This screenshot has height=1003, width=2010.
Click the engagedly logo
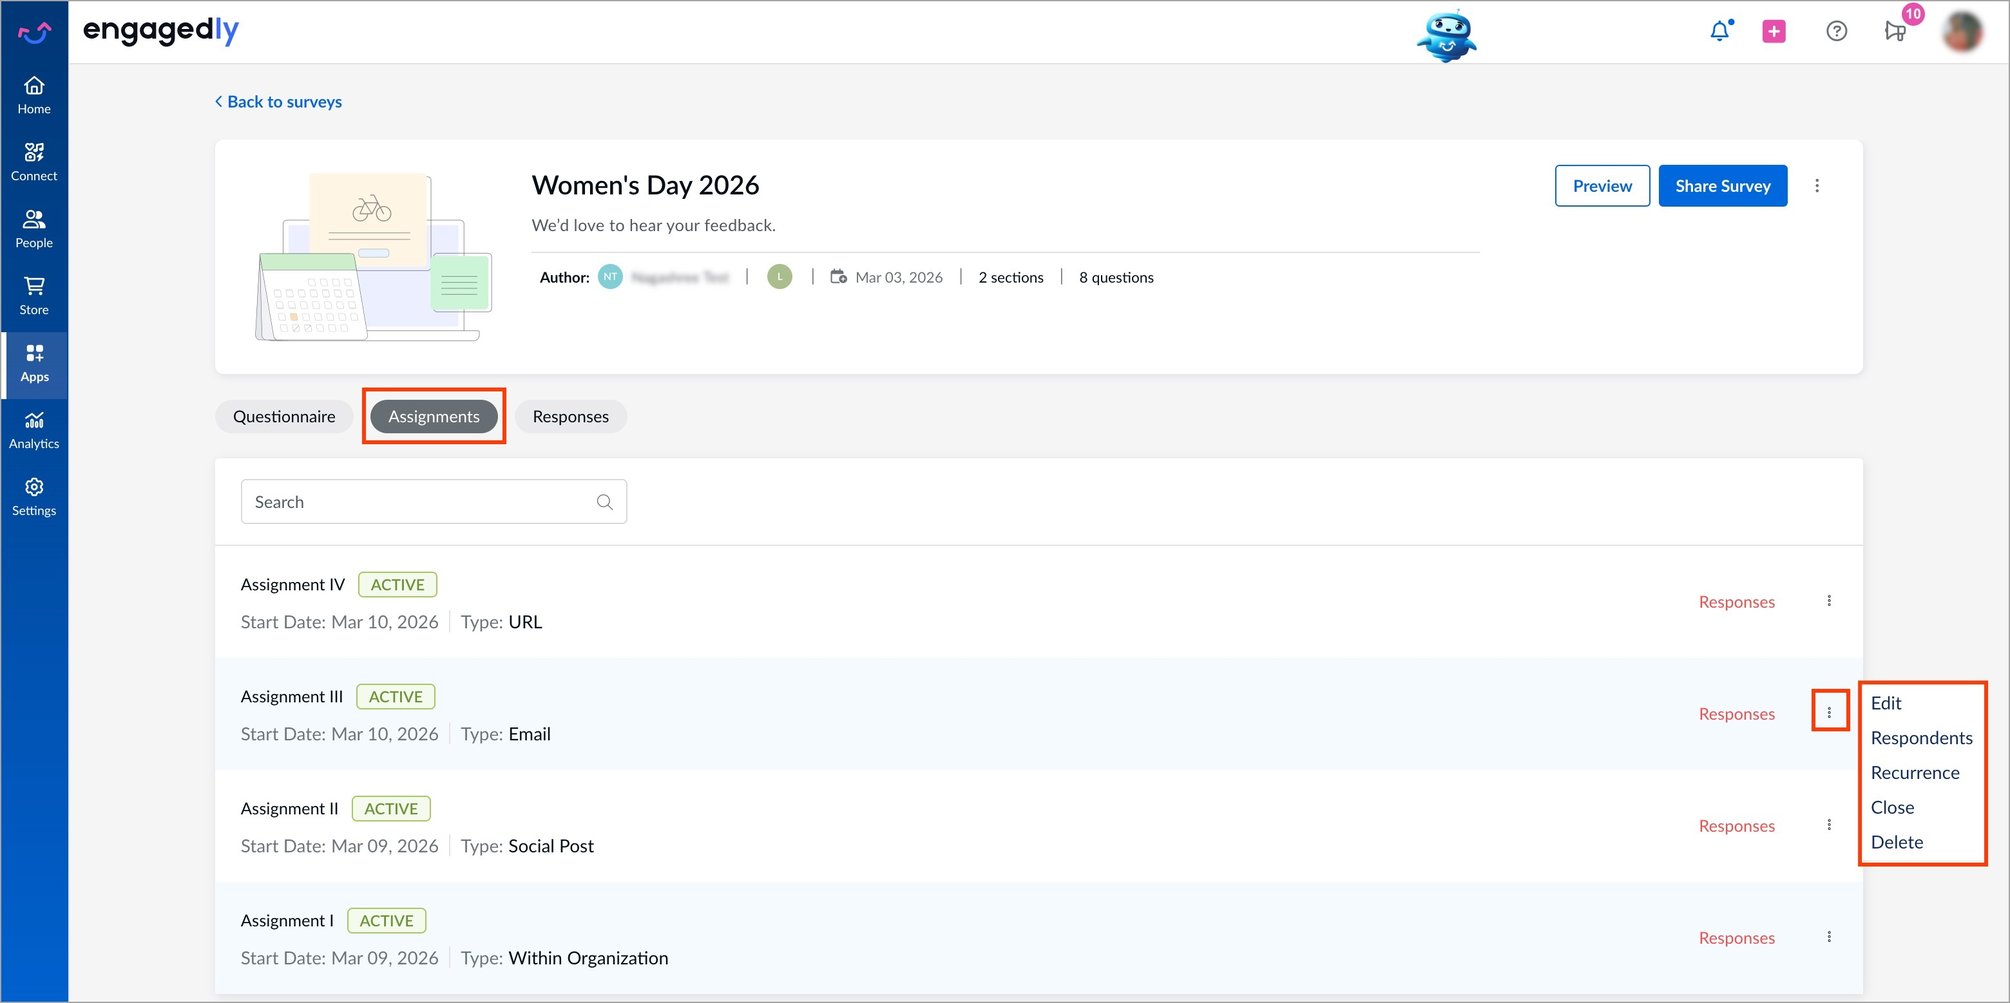coord(161,31)
